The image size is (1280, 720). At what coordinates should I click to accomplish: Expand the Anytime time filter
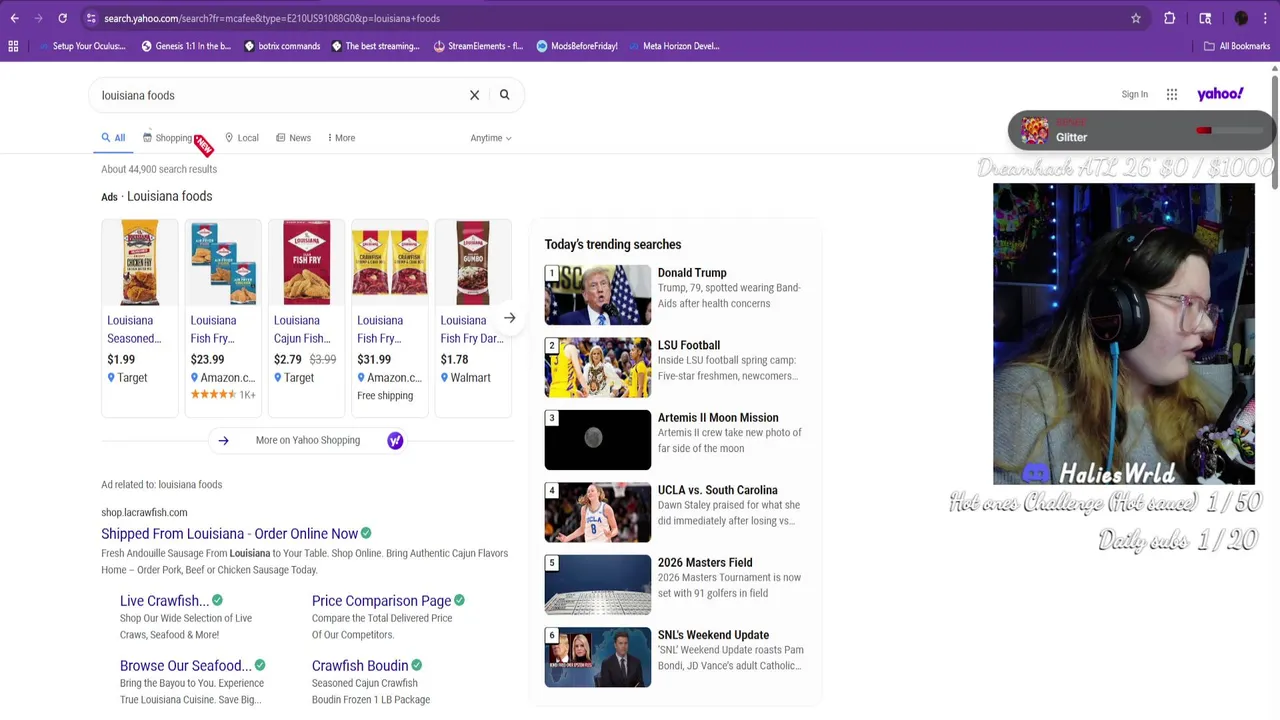pyautogui.click(x=491, y=138)
